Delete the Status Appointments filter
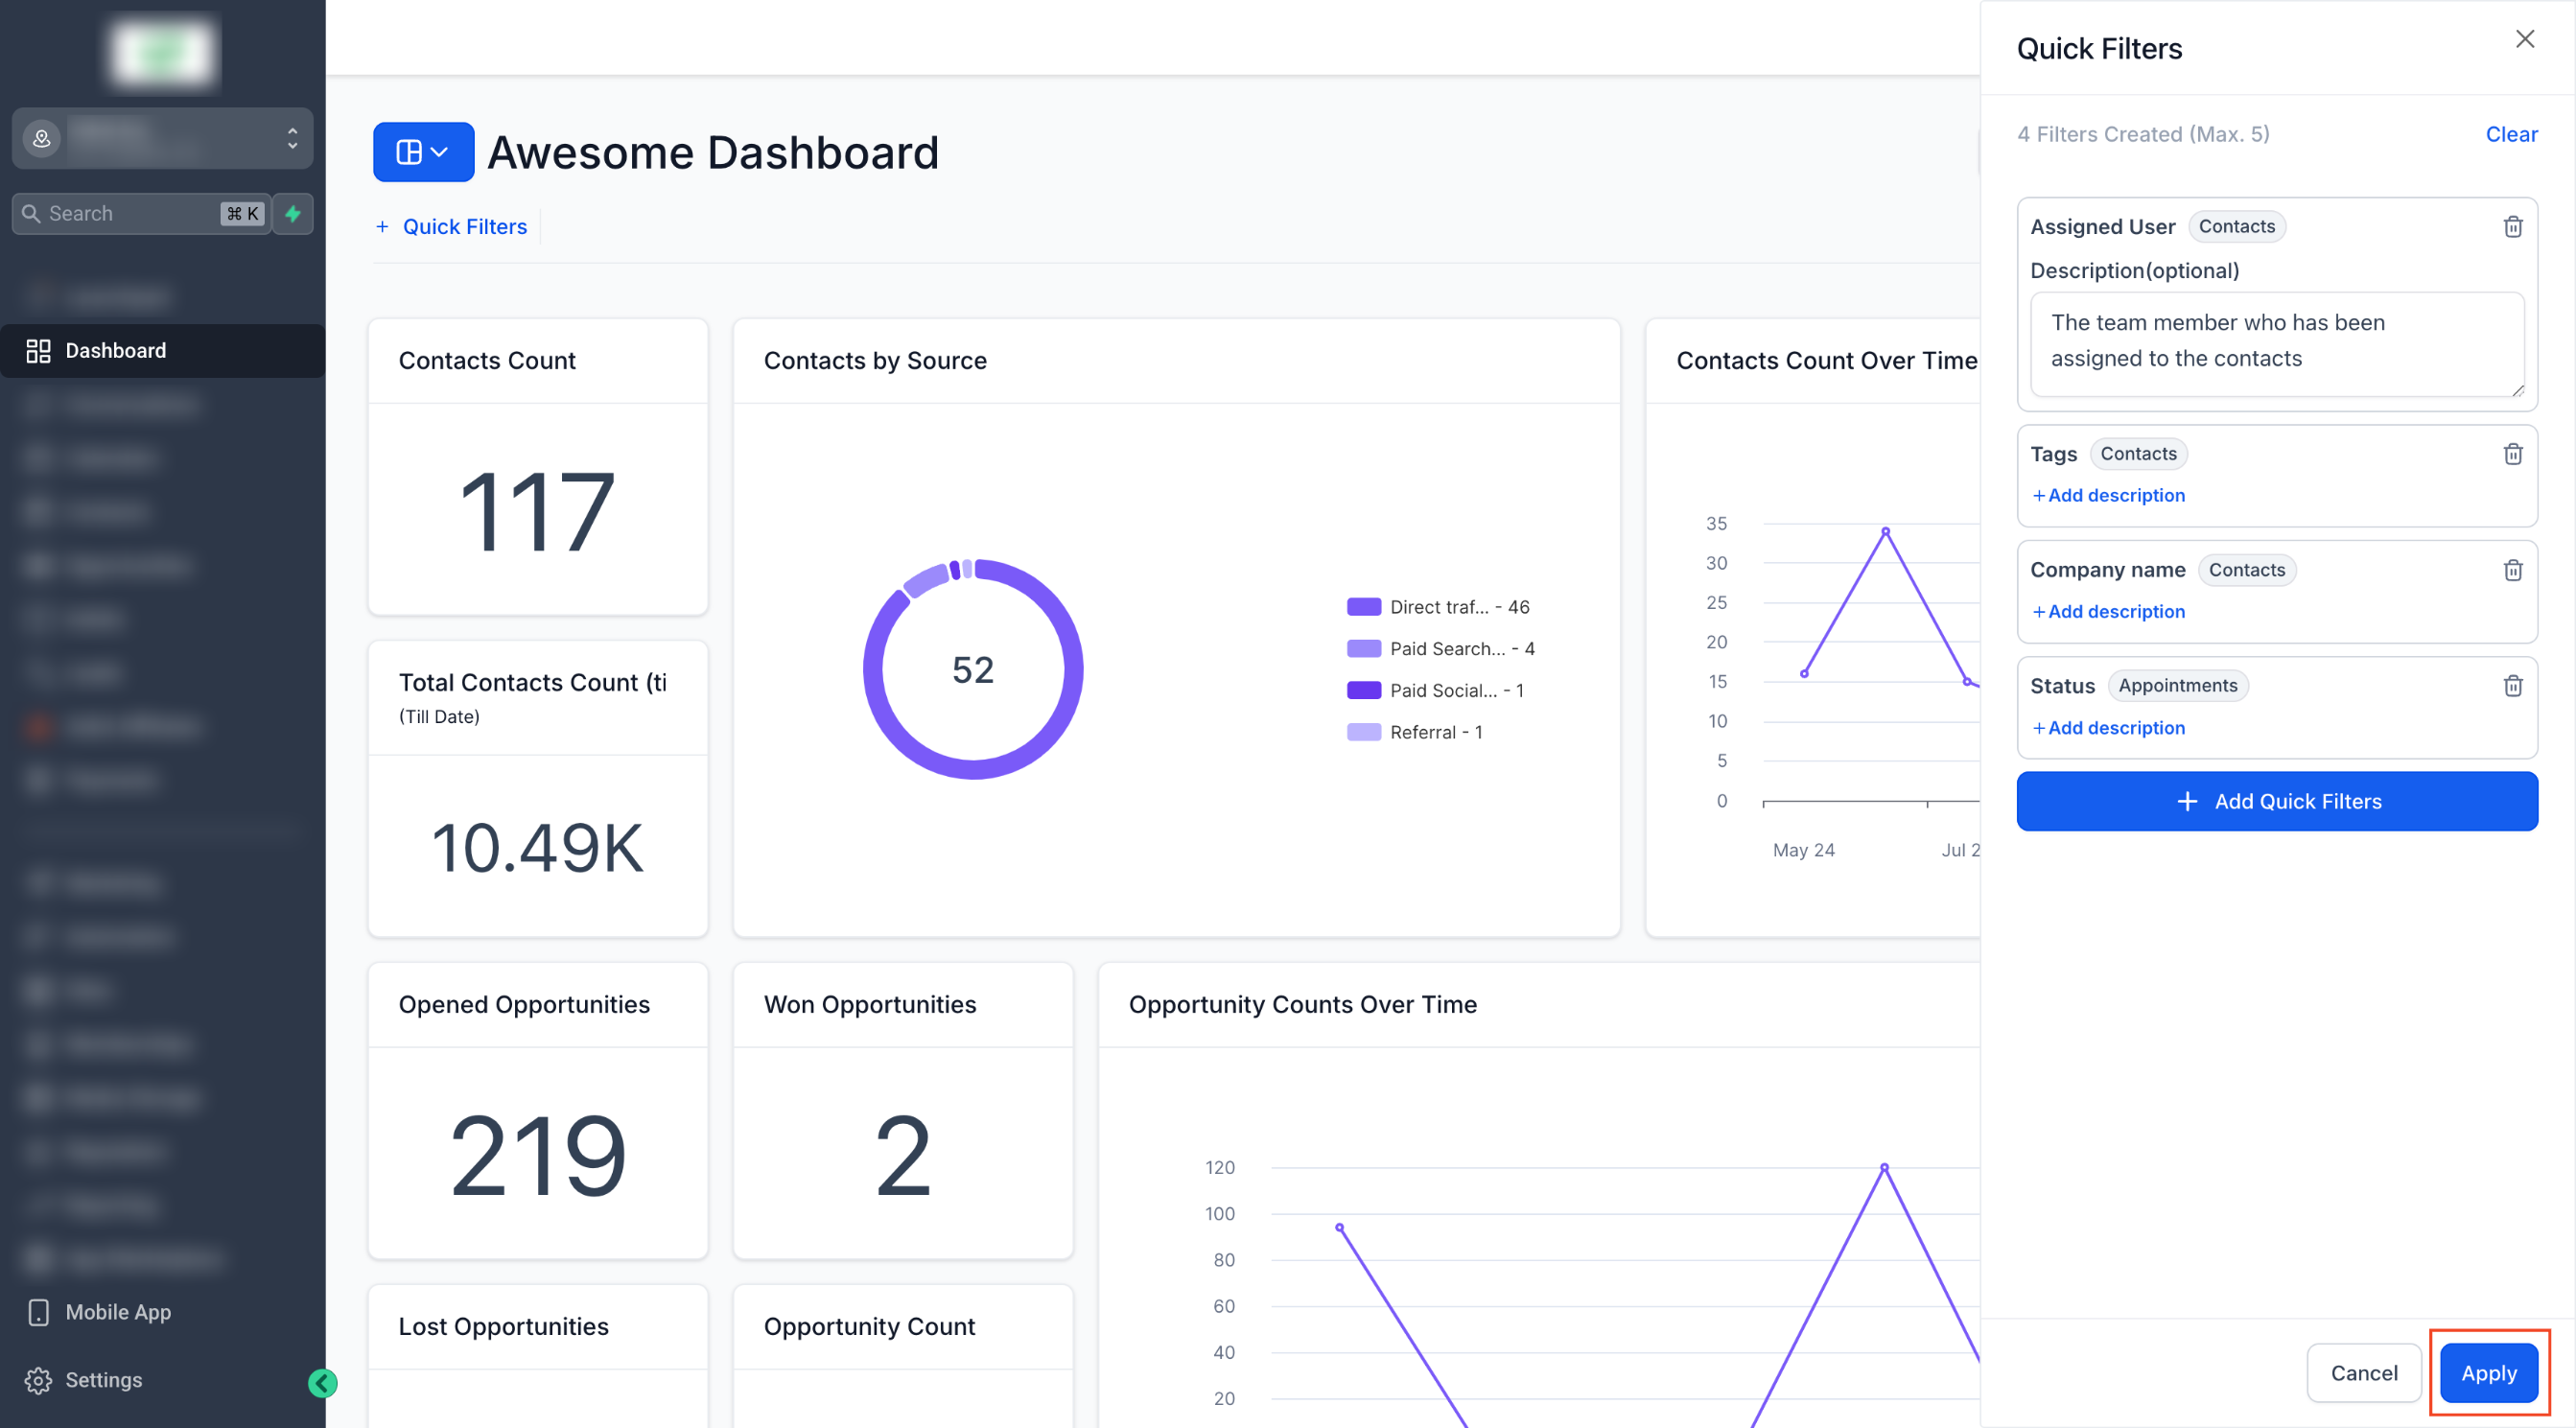Viewport: 2576px width, 1428px height. [2512, 686]
